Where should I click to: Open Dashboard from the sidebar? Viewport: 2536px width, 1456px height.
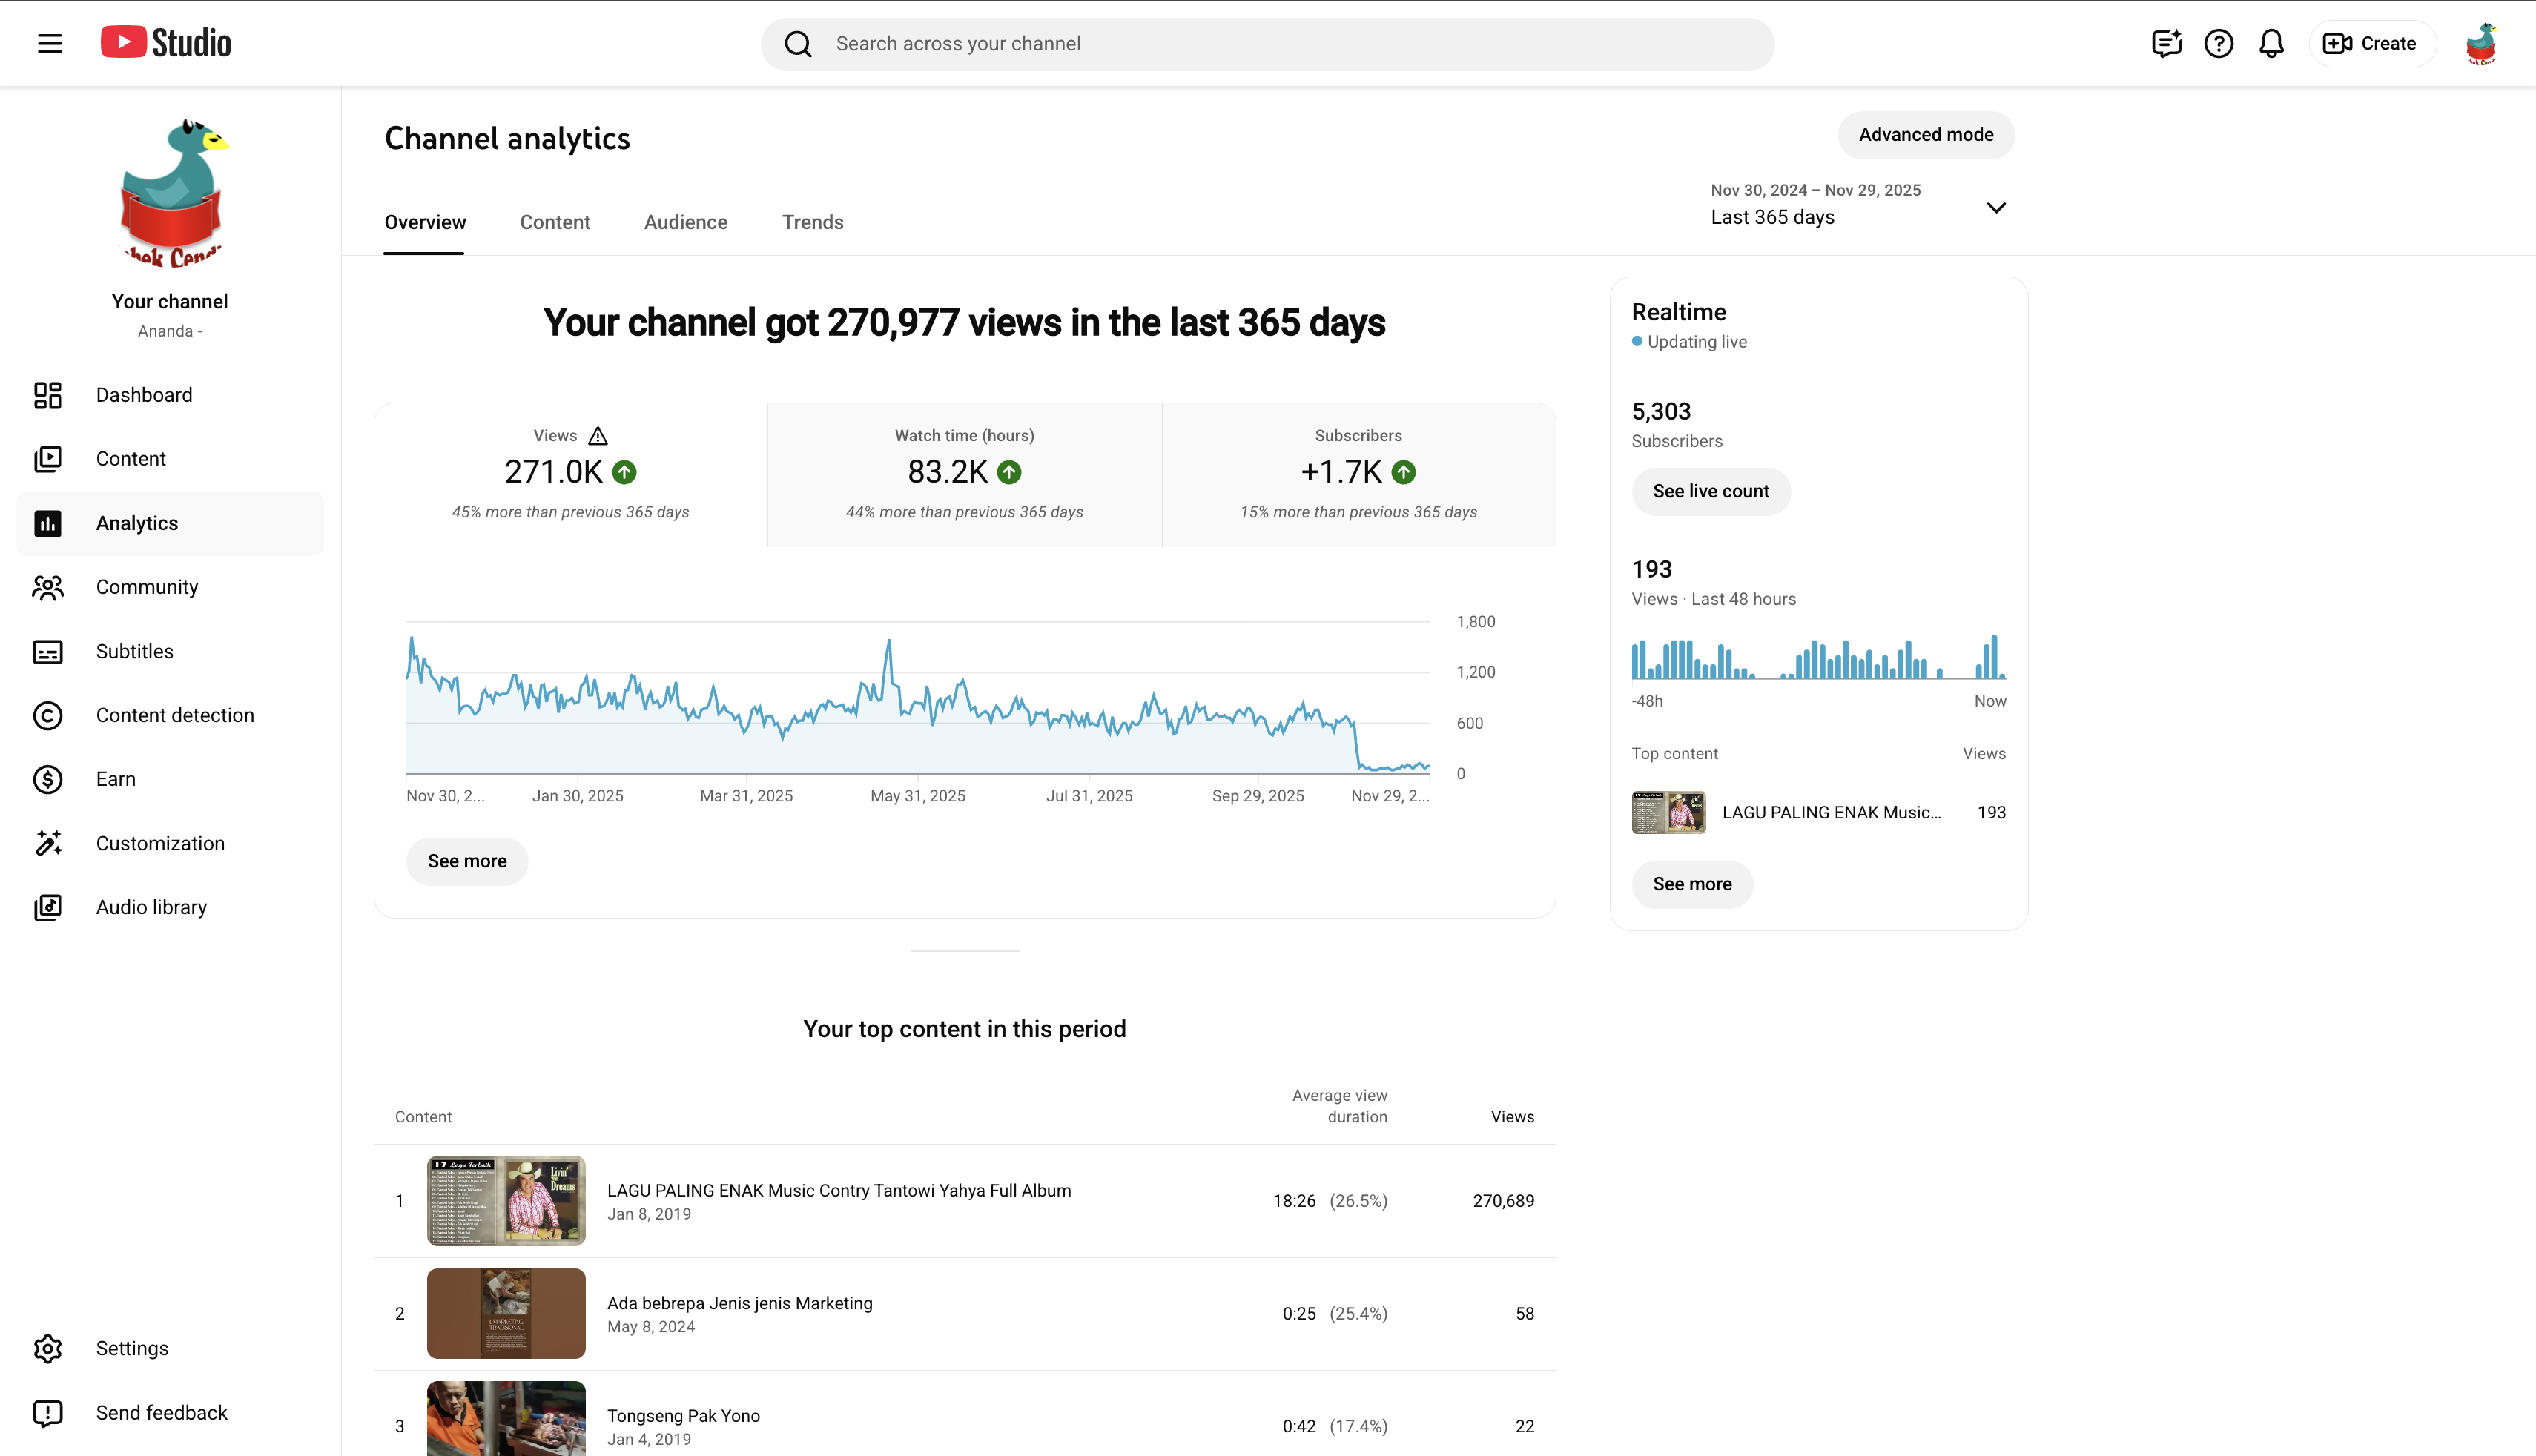(170, 395)
